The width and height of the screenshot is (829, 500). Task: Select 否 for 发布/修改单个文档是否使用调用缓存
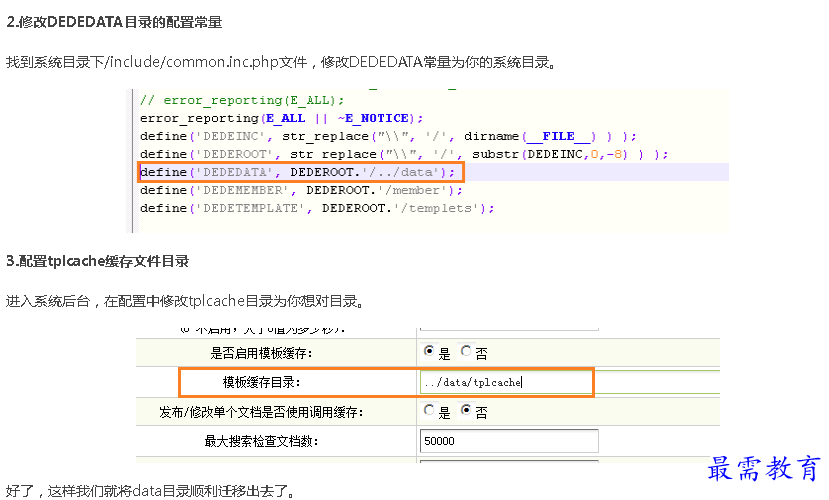(466, 410)
